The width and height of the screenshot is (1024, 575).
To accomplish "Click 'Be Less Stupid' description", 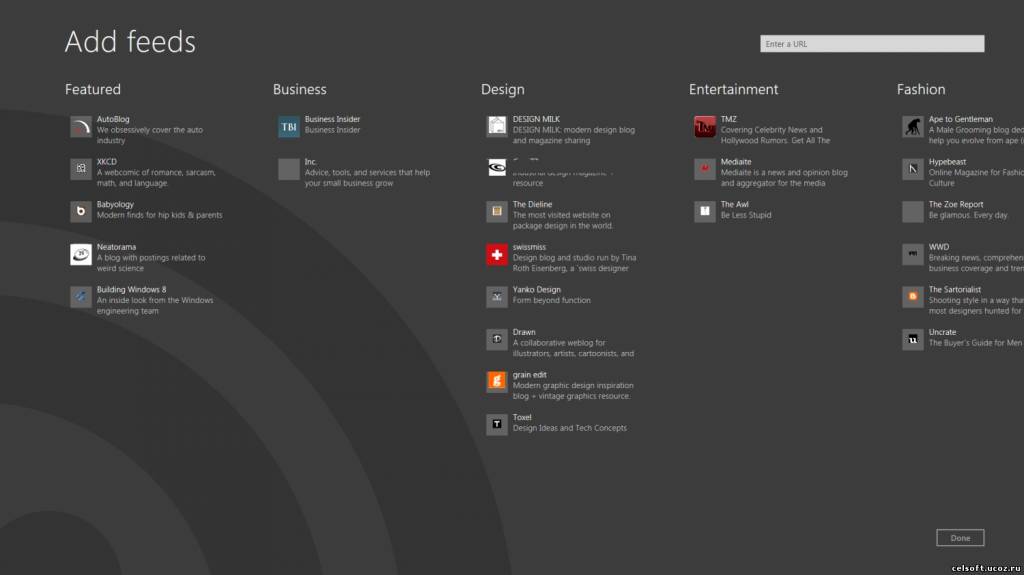I will click(746, 215).
